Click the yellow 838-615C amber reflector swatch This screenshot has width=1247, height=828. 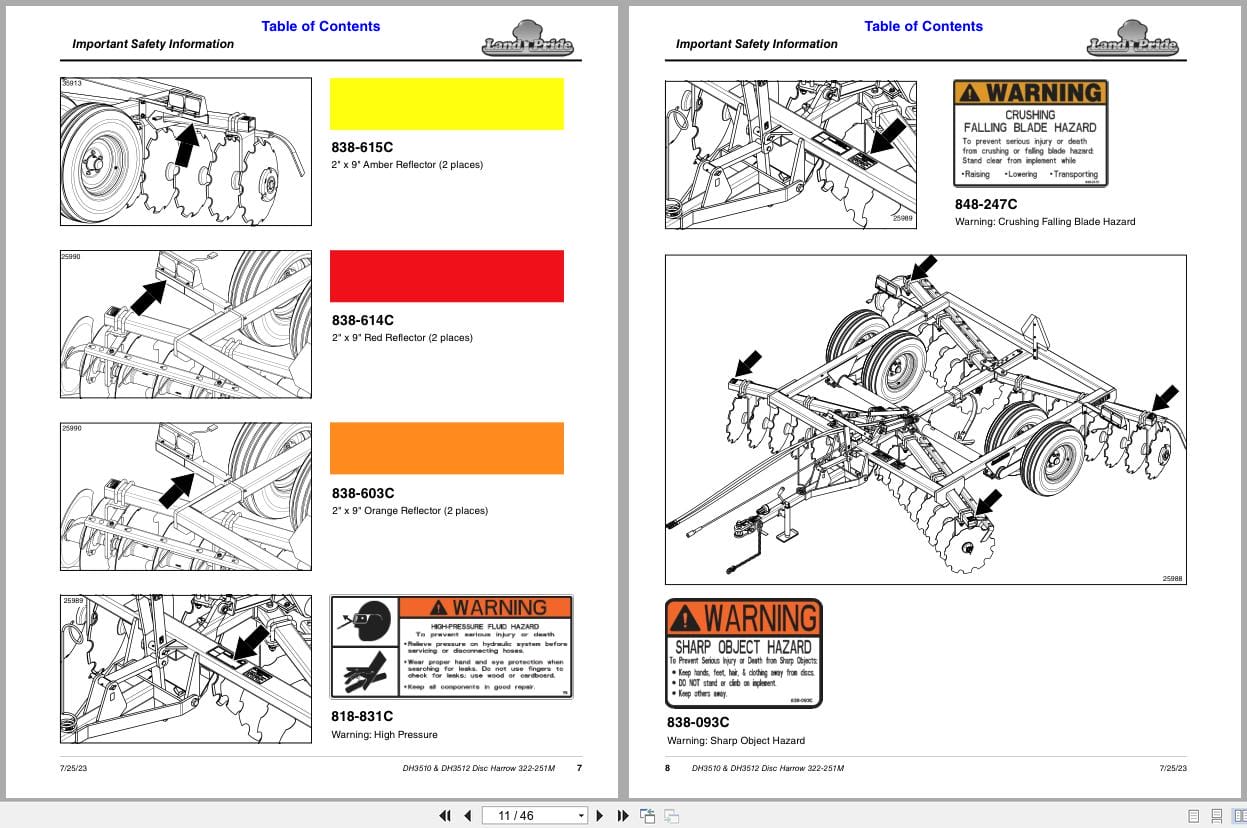point(447,103)
